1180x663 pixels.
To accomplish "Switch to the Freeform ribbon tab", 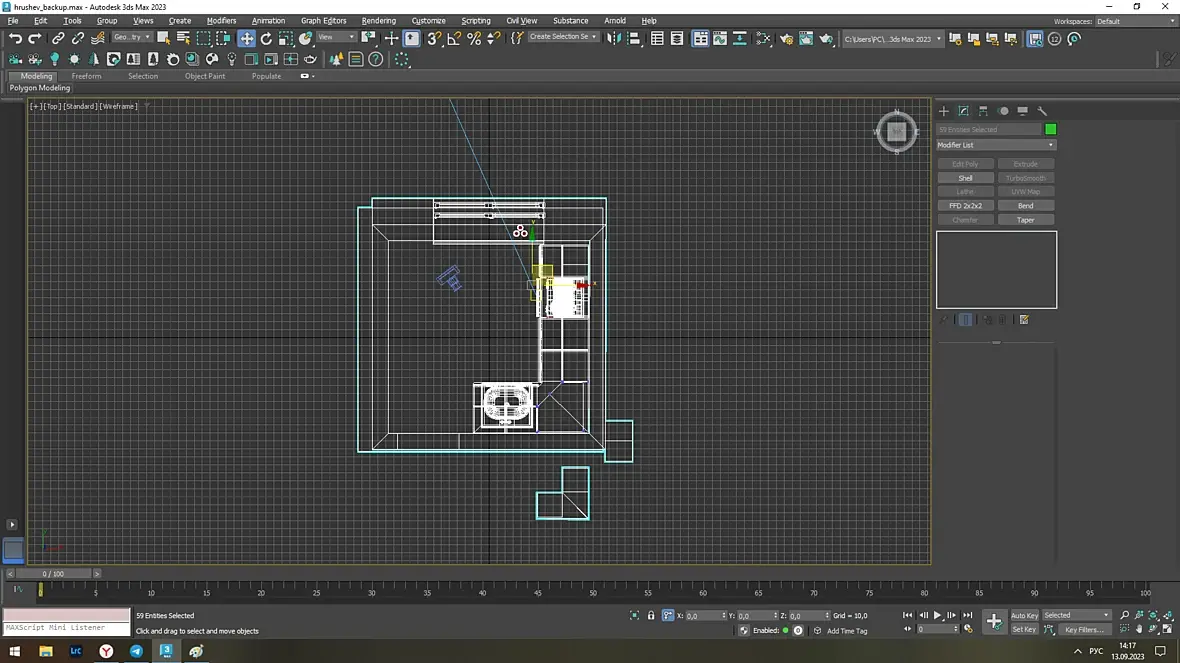I will point(86,76).
